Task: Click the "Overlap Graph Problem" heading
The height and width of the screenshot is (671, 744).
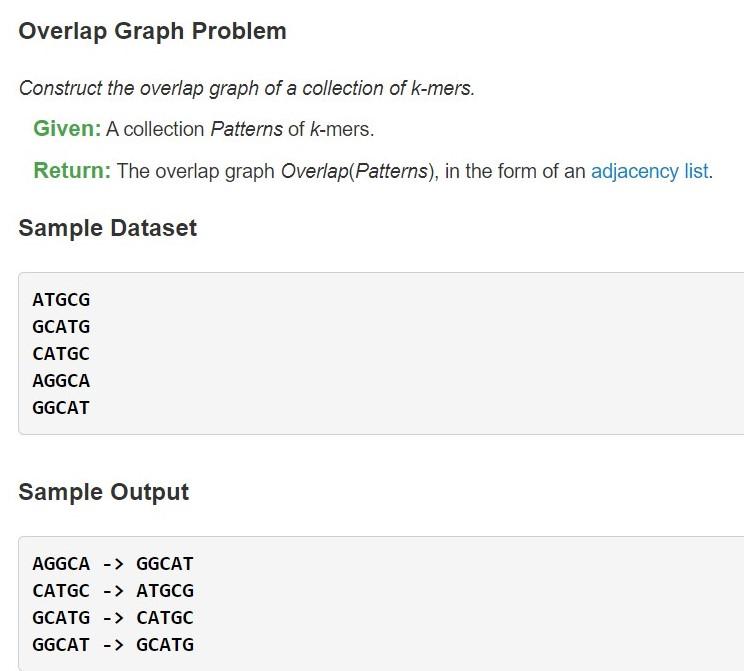Action: coord(152,31)
